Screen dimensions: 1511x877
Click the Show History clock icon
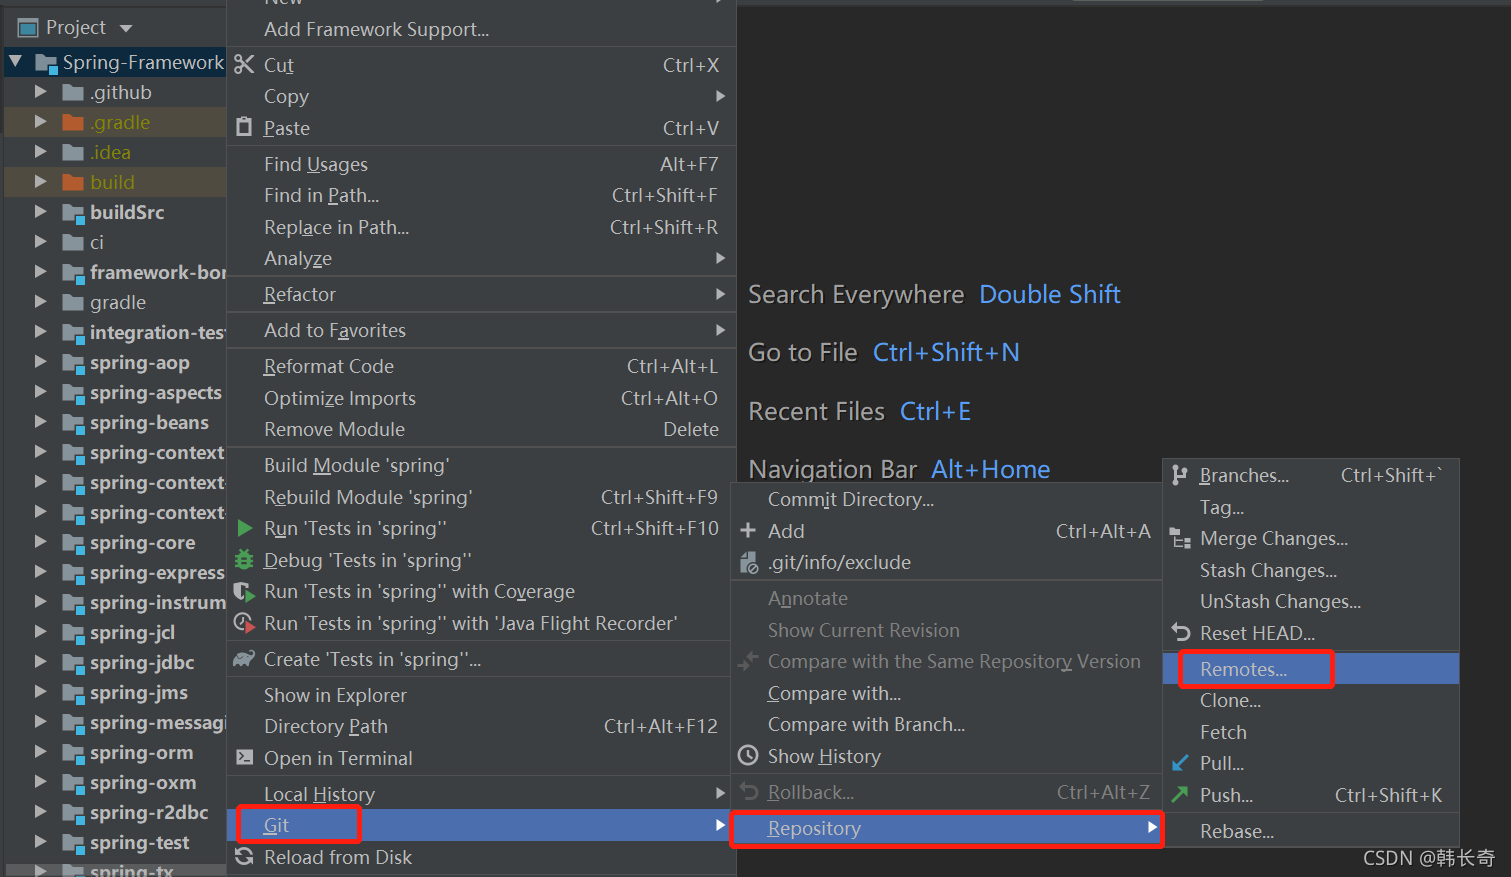coord(748,756)
